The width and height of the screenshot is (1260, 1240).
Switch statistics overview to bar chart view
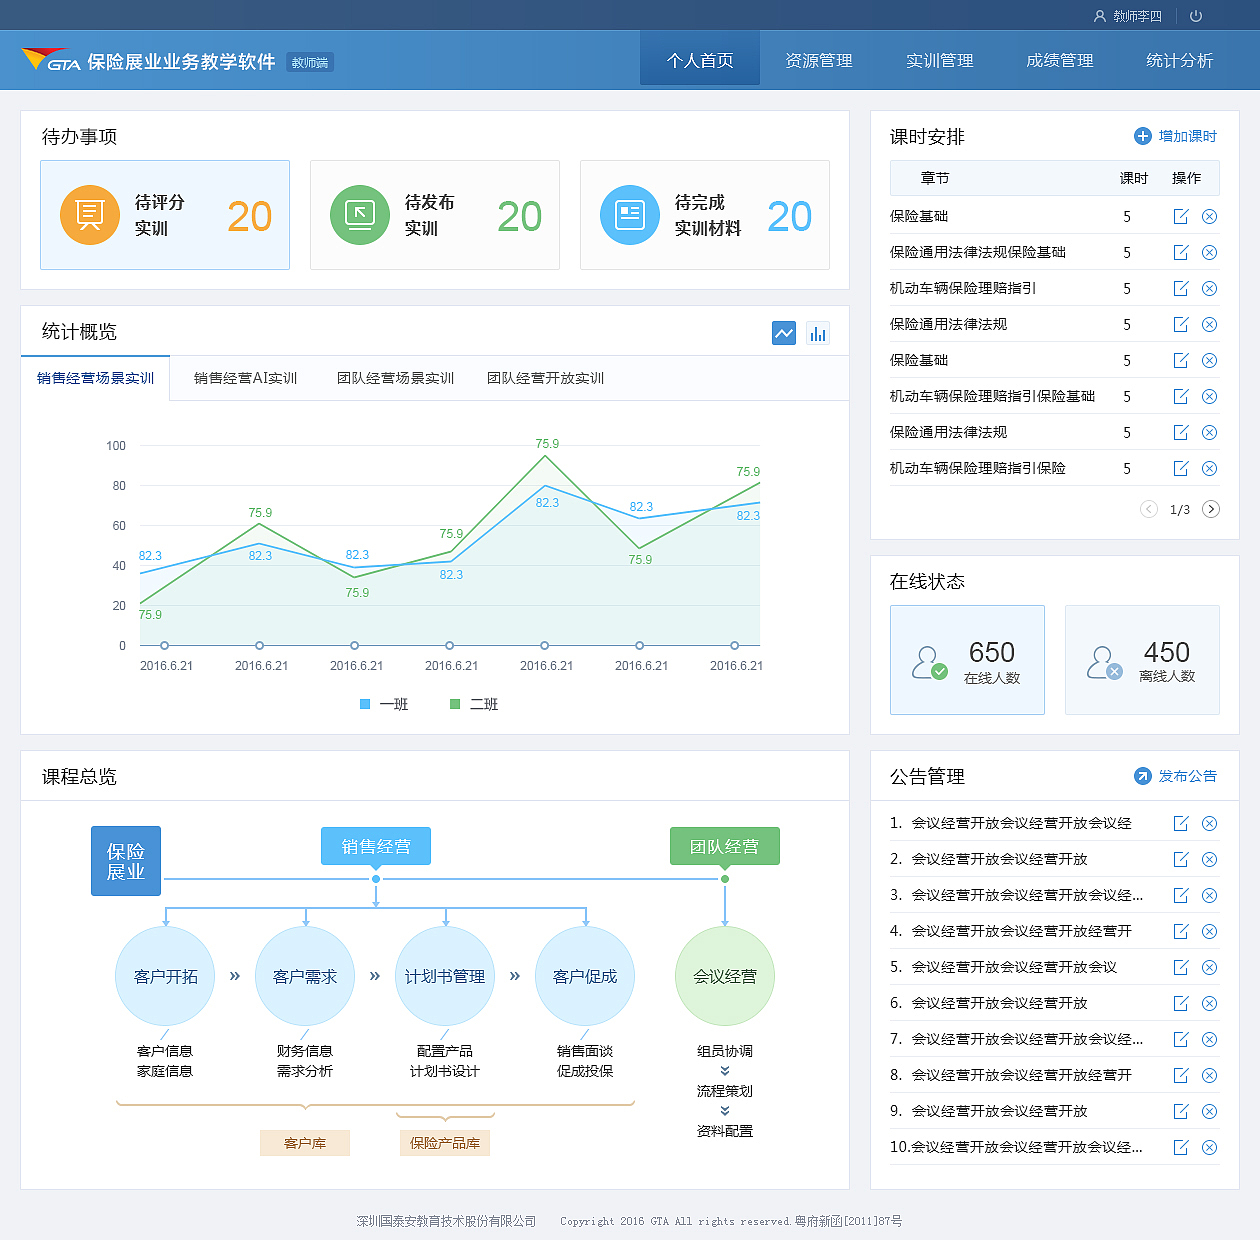pos(818,333)
